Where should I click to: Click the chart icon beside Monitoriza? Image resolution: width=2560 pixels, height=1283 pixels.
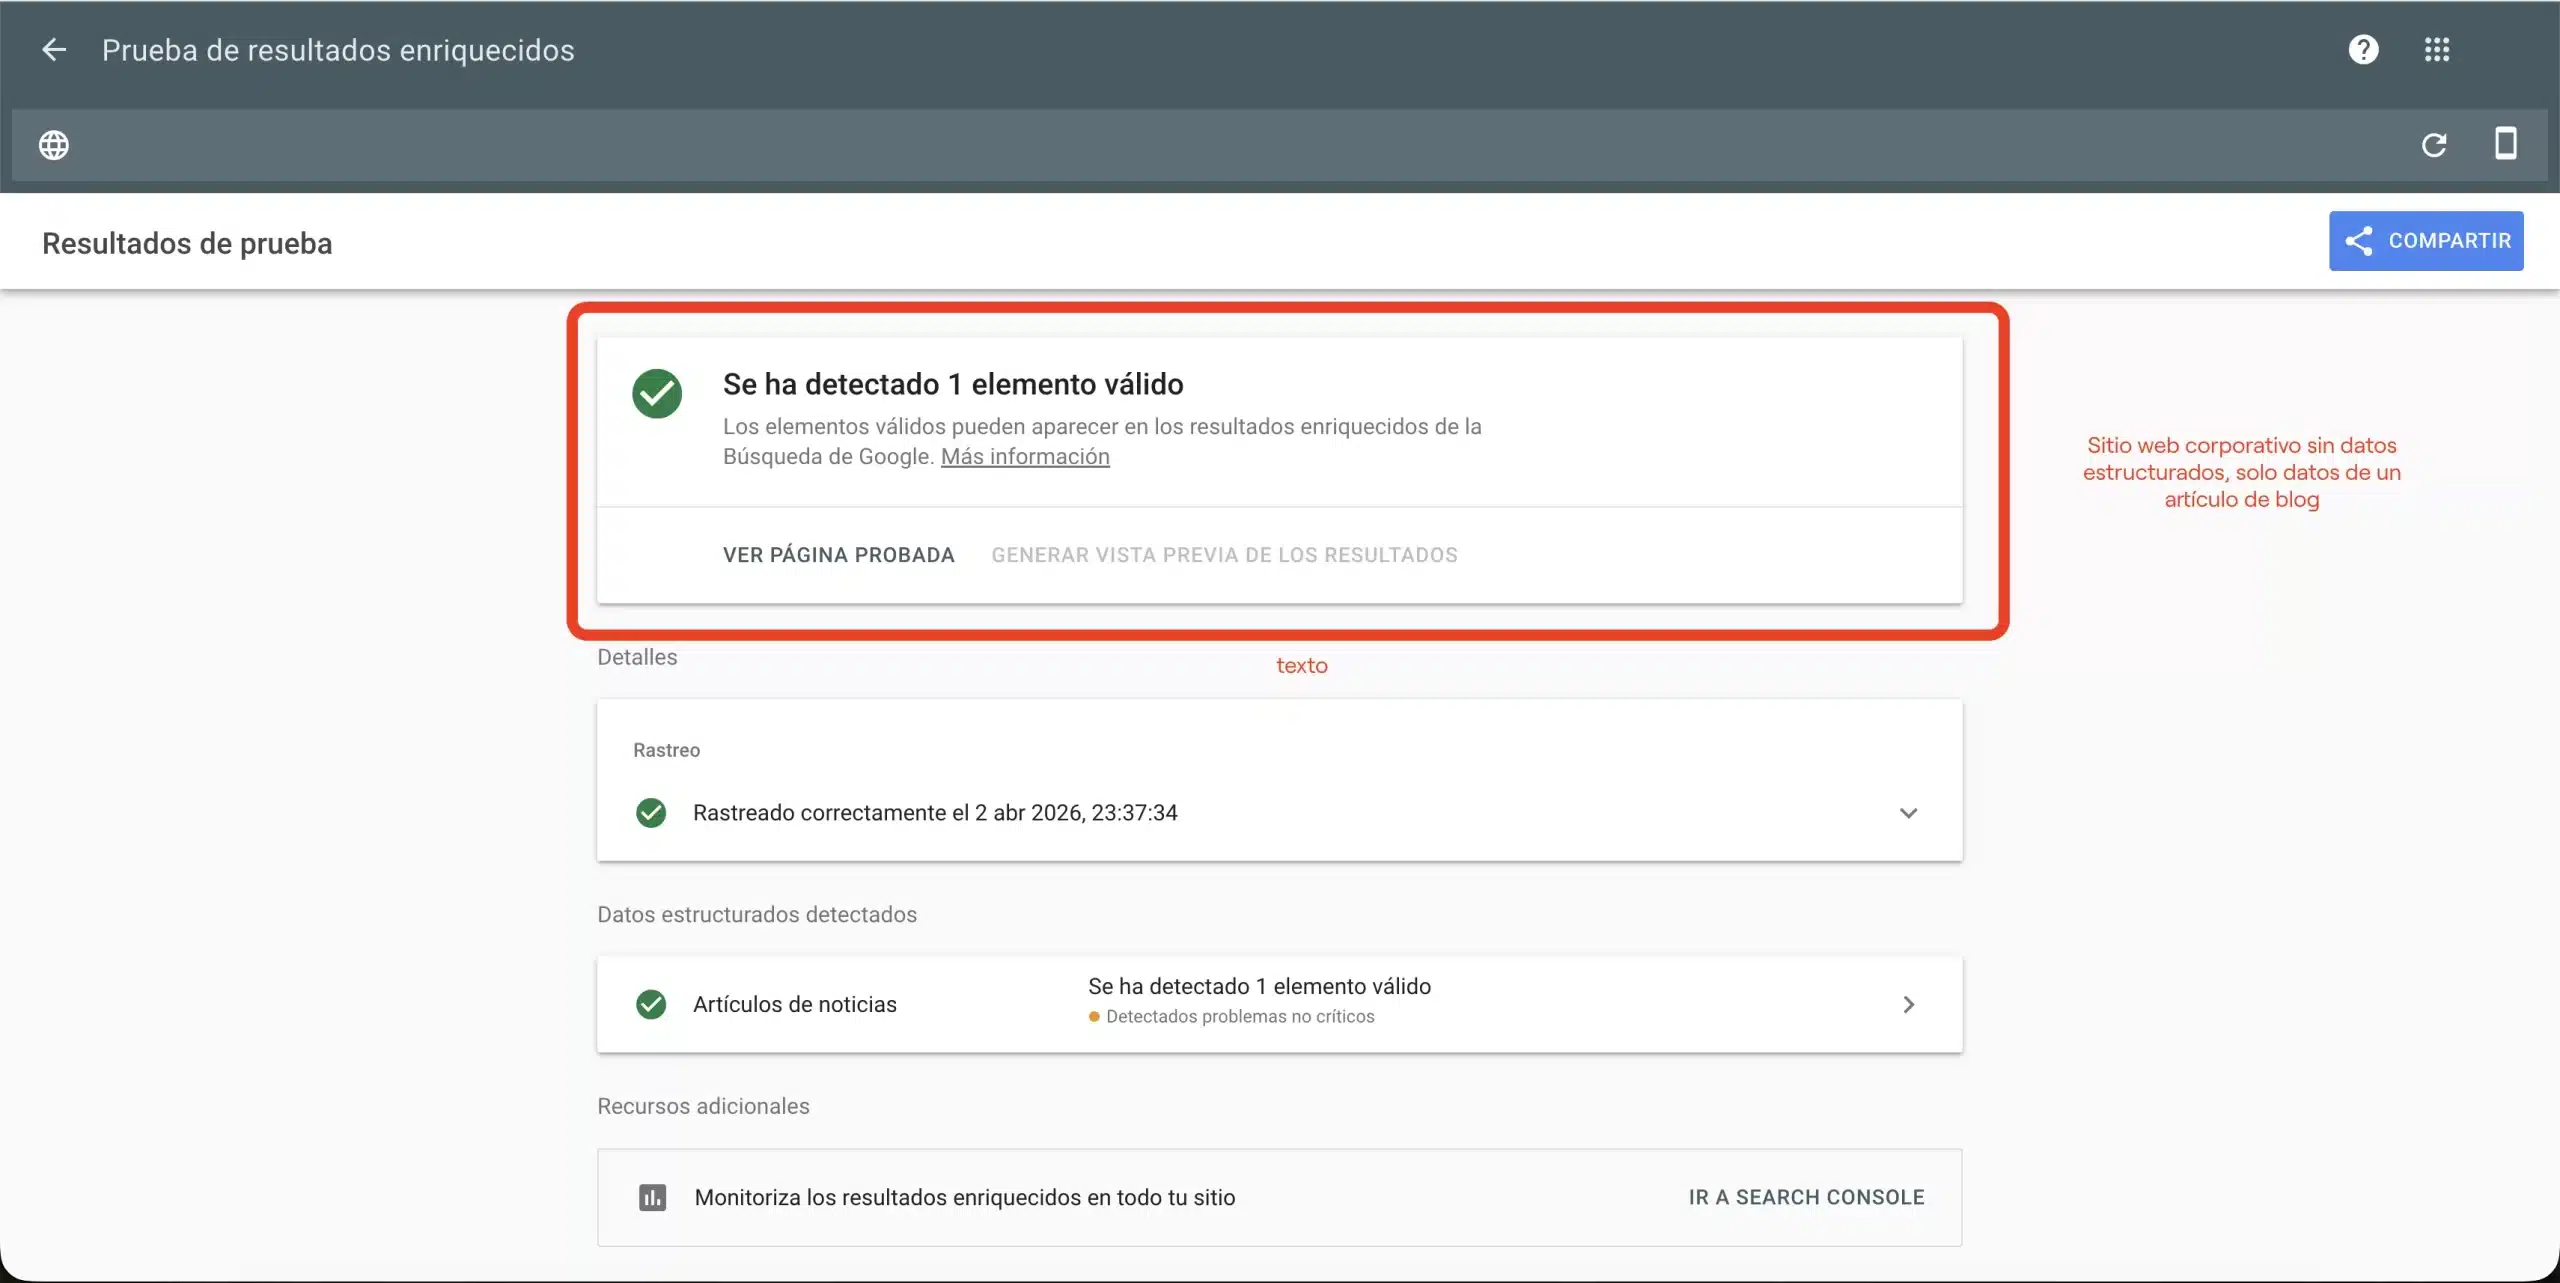tap(653, 1197)
